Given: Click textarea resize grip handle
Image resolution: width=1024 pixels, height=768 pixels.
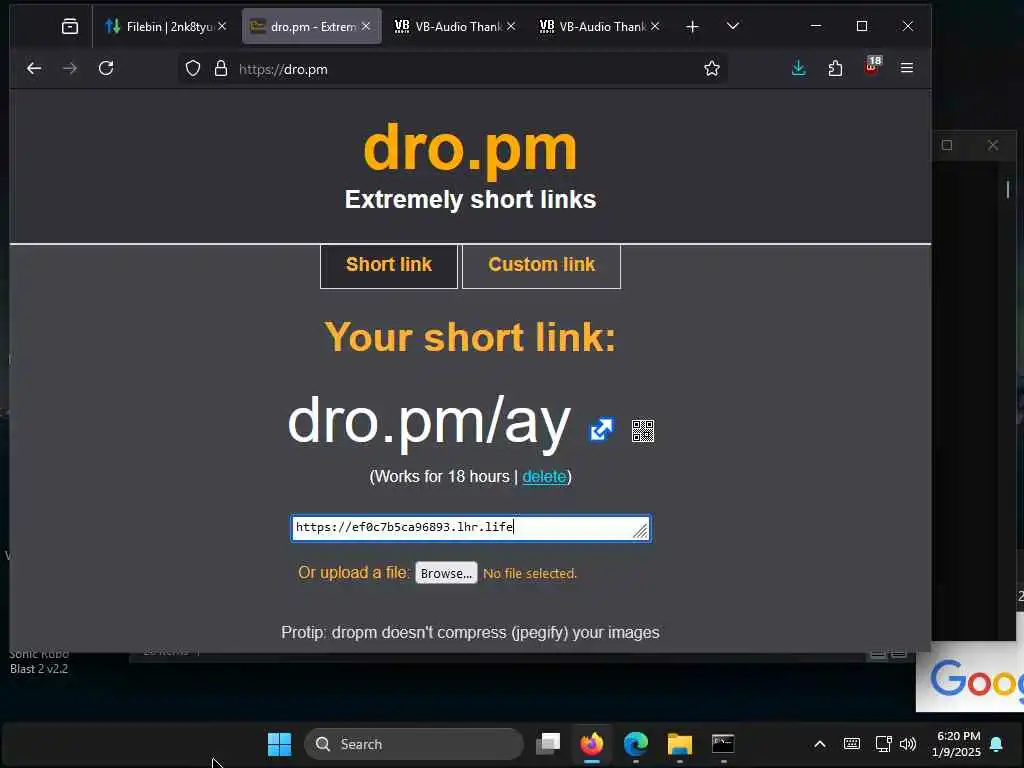Looking at the screenshot, I should tap(641, 532).
